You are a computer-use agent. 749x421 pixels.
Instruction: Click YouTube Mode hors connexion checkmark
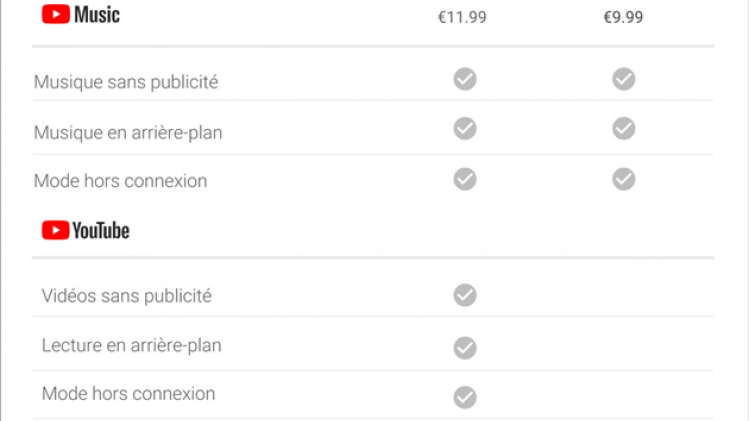[x=465, y=397]
